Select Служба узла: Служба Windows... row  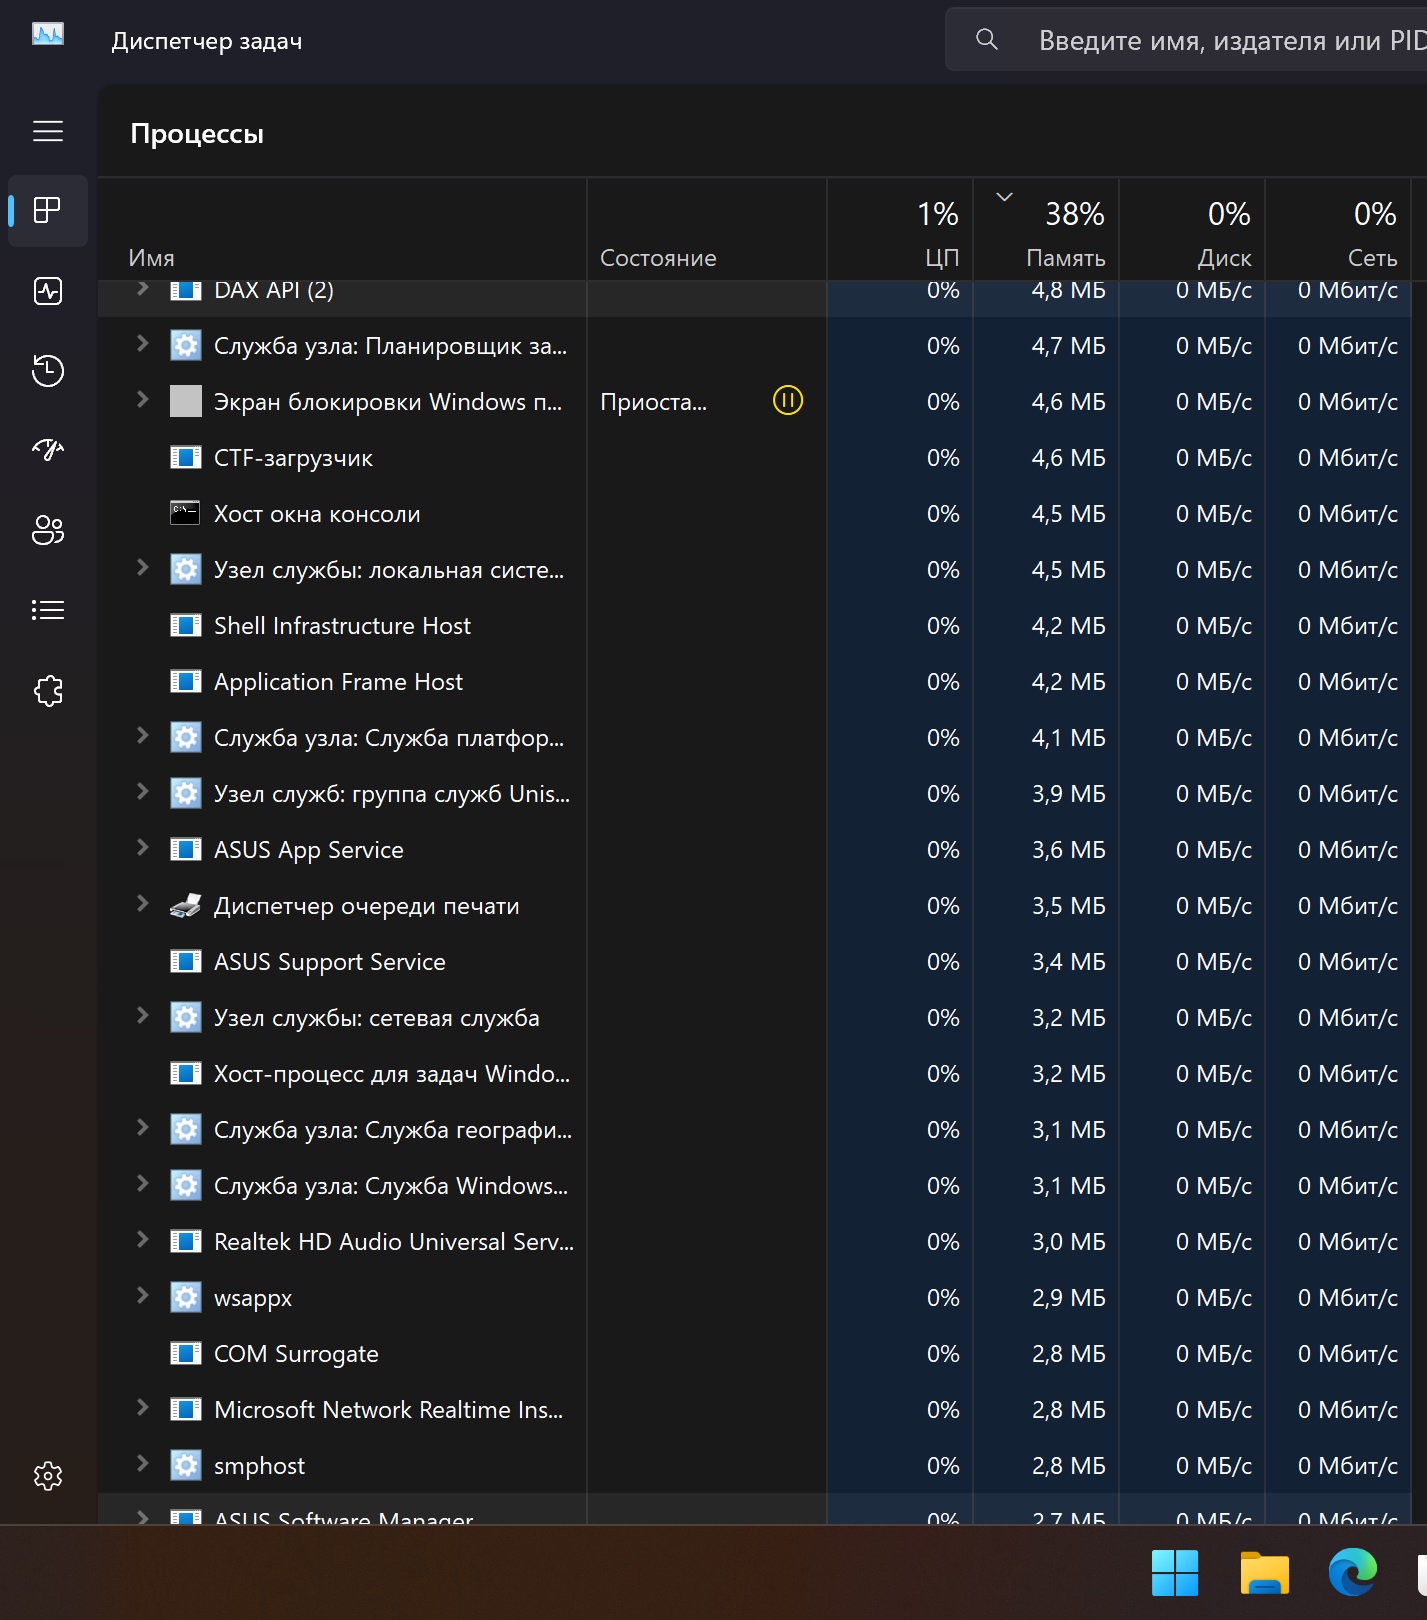pyautogui.click(x=755, y=1186)
